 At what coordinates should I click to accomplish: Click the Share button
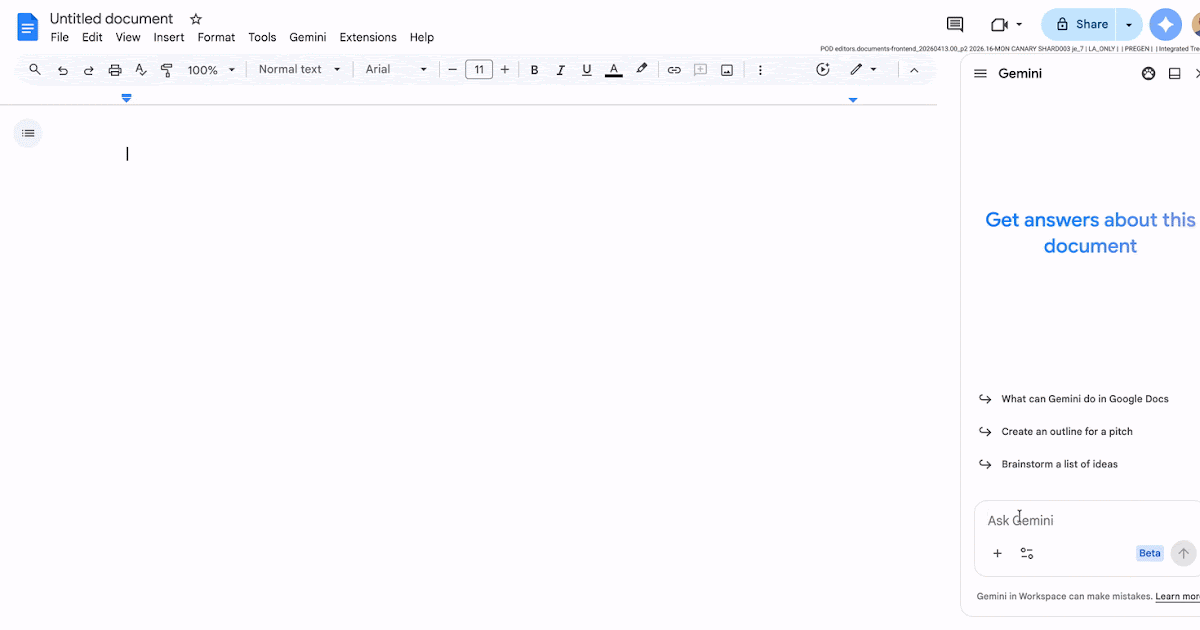point(1079,24)
